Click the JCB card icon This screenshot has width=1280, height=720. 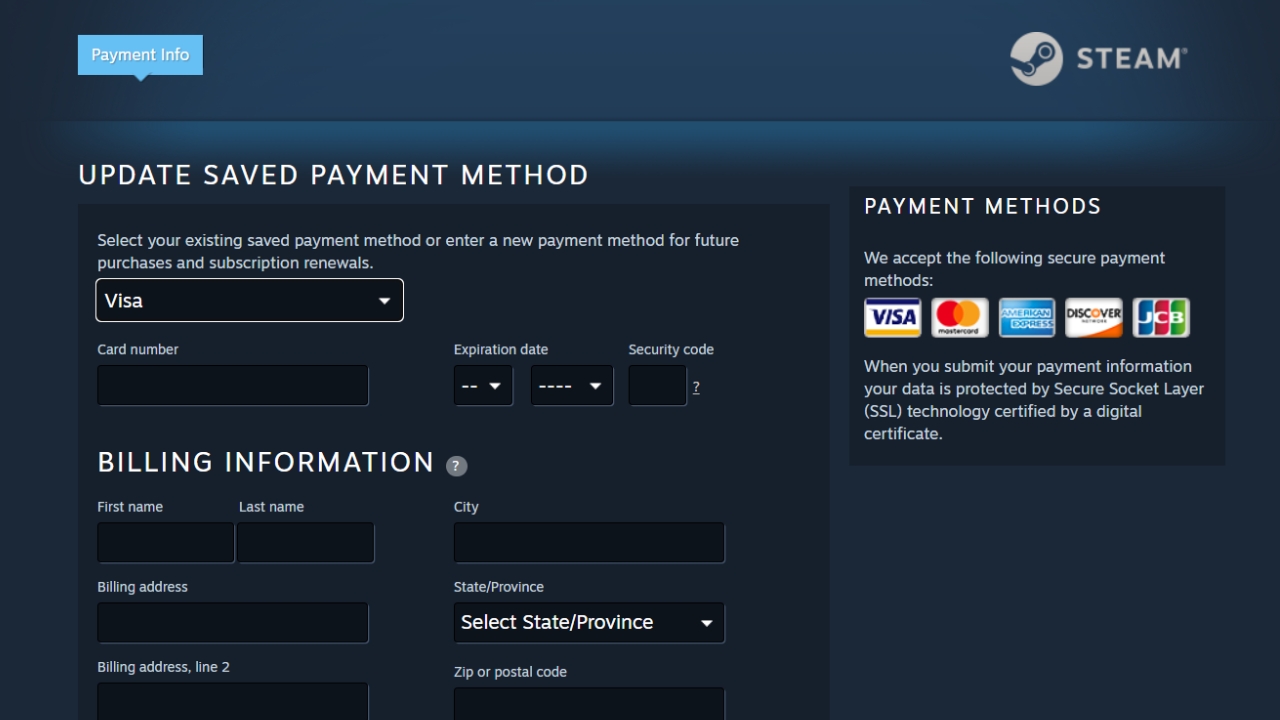point(1161,317)
